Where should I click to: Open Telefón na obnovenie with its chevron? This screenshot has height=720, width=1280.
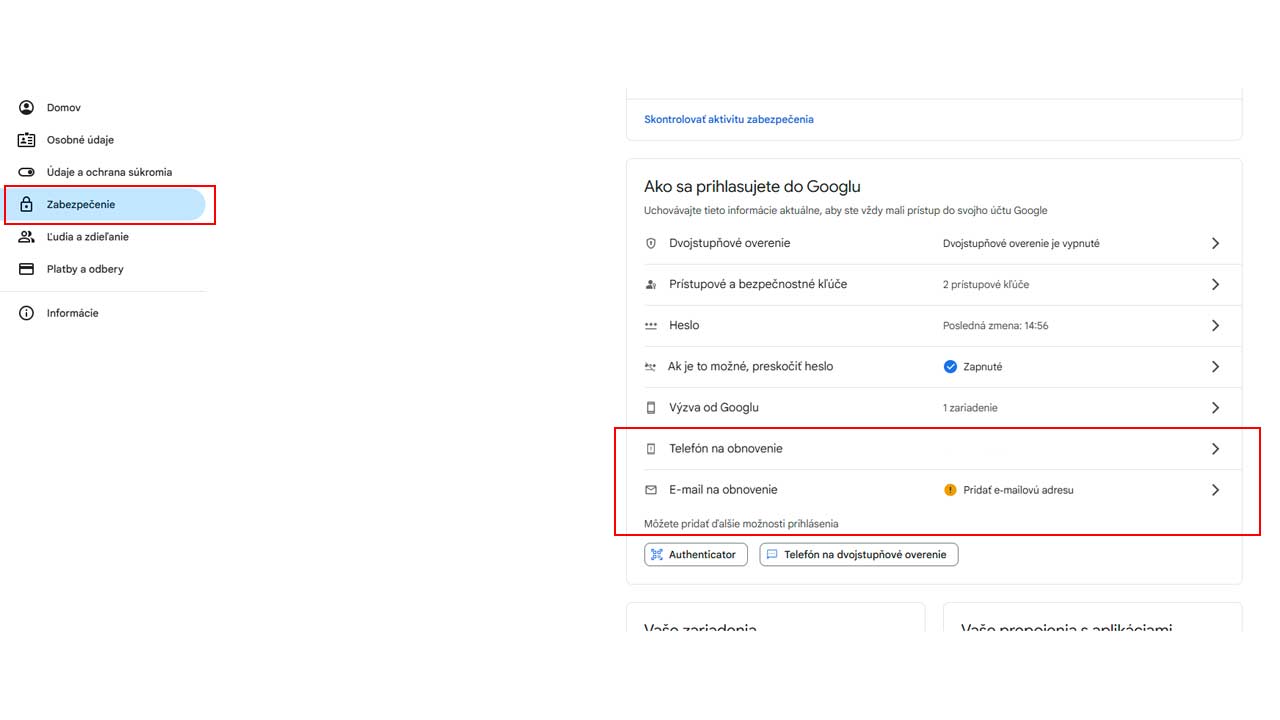[x=1215, y=449]
